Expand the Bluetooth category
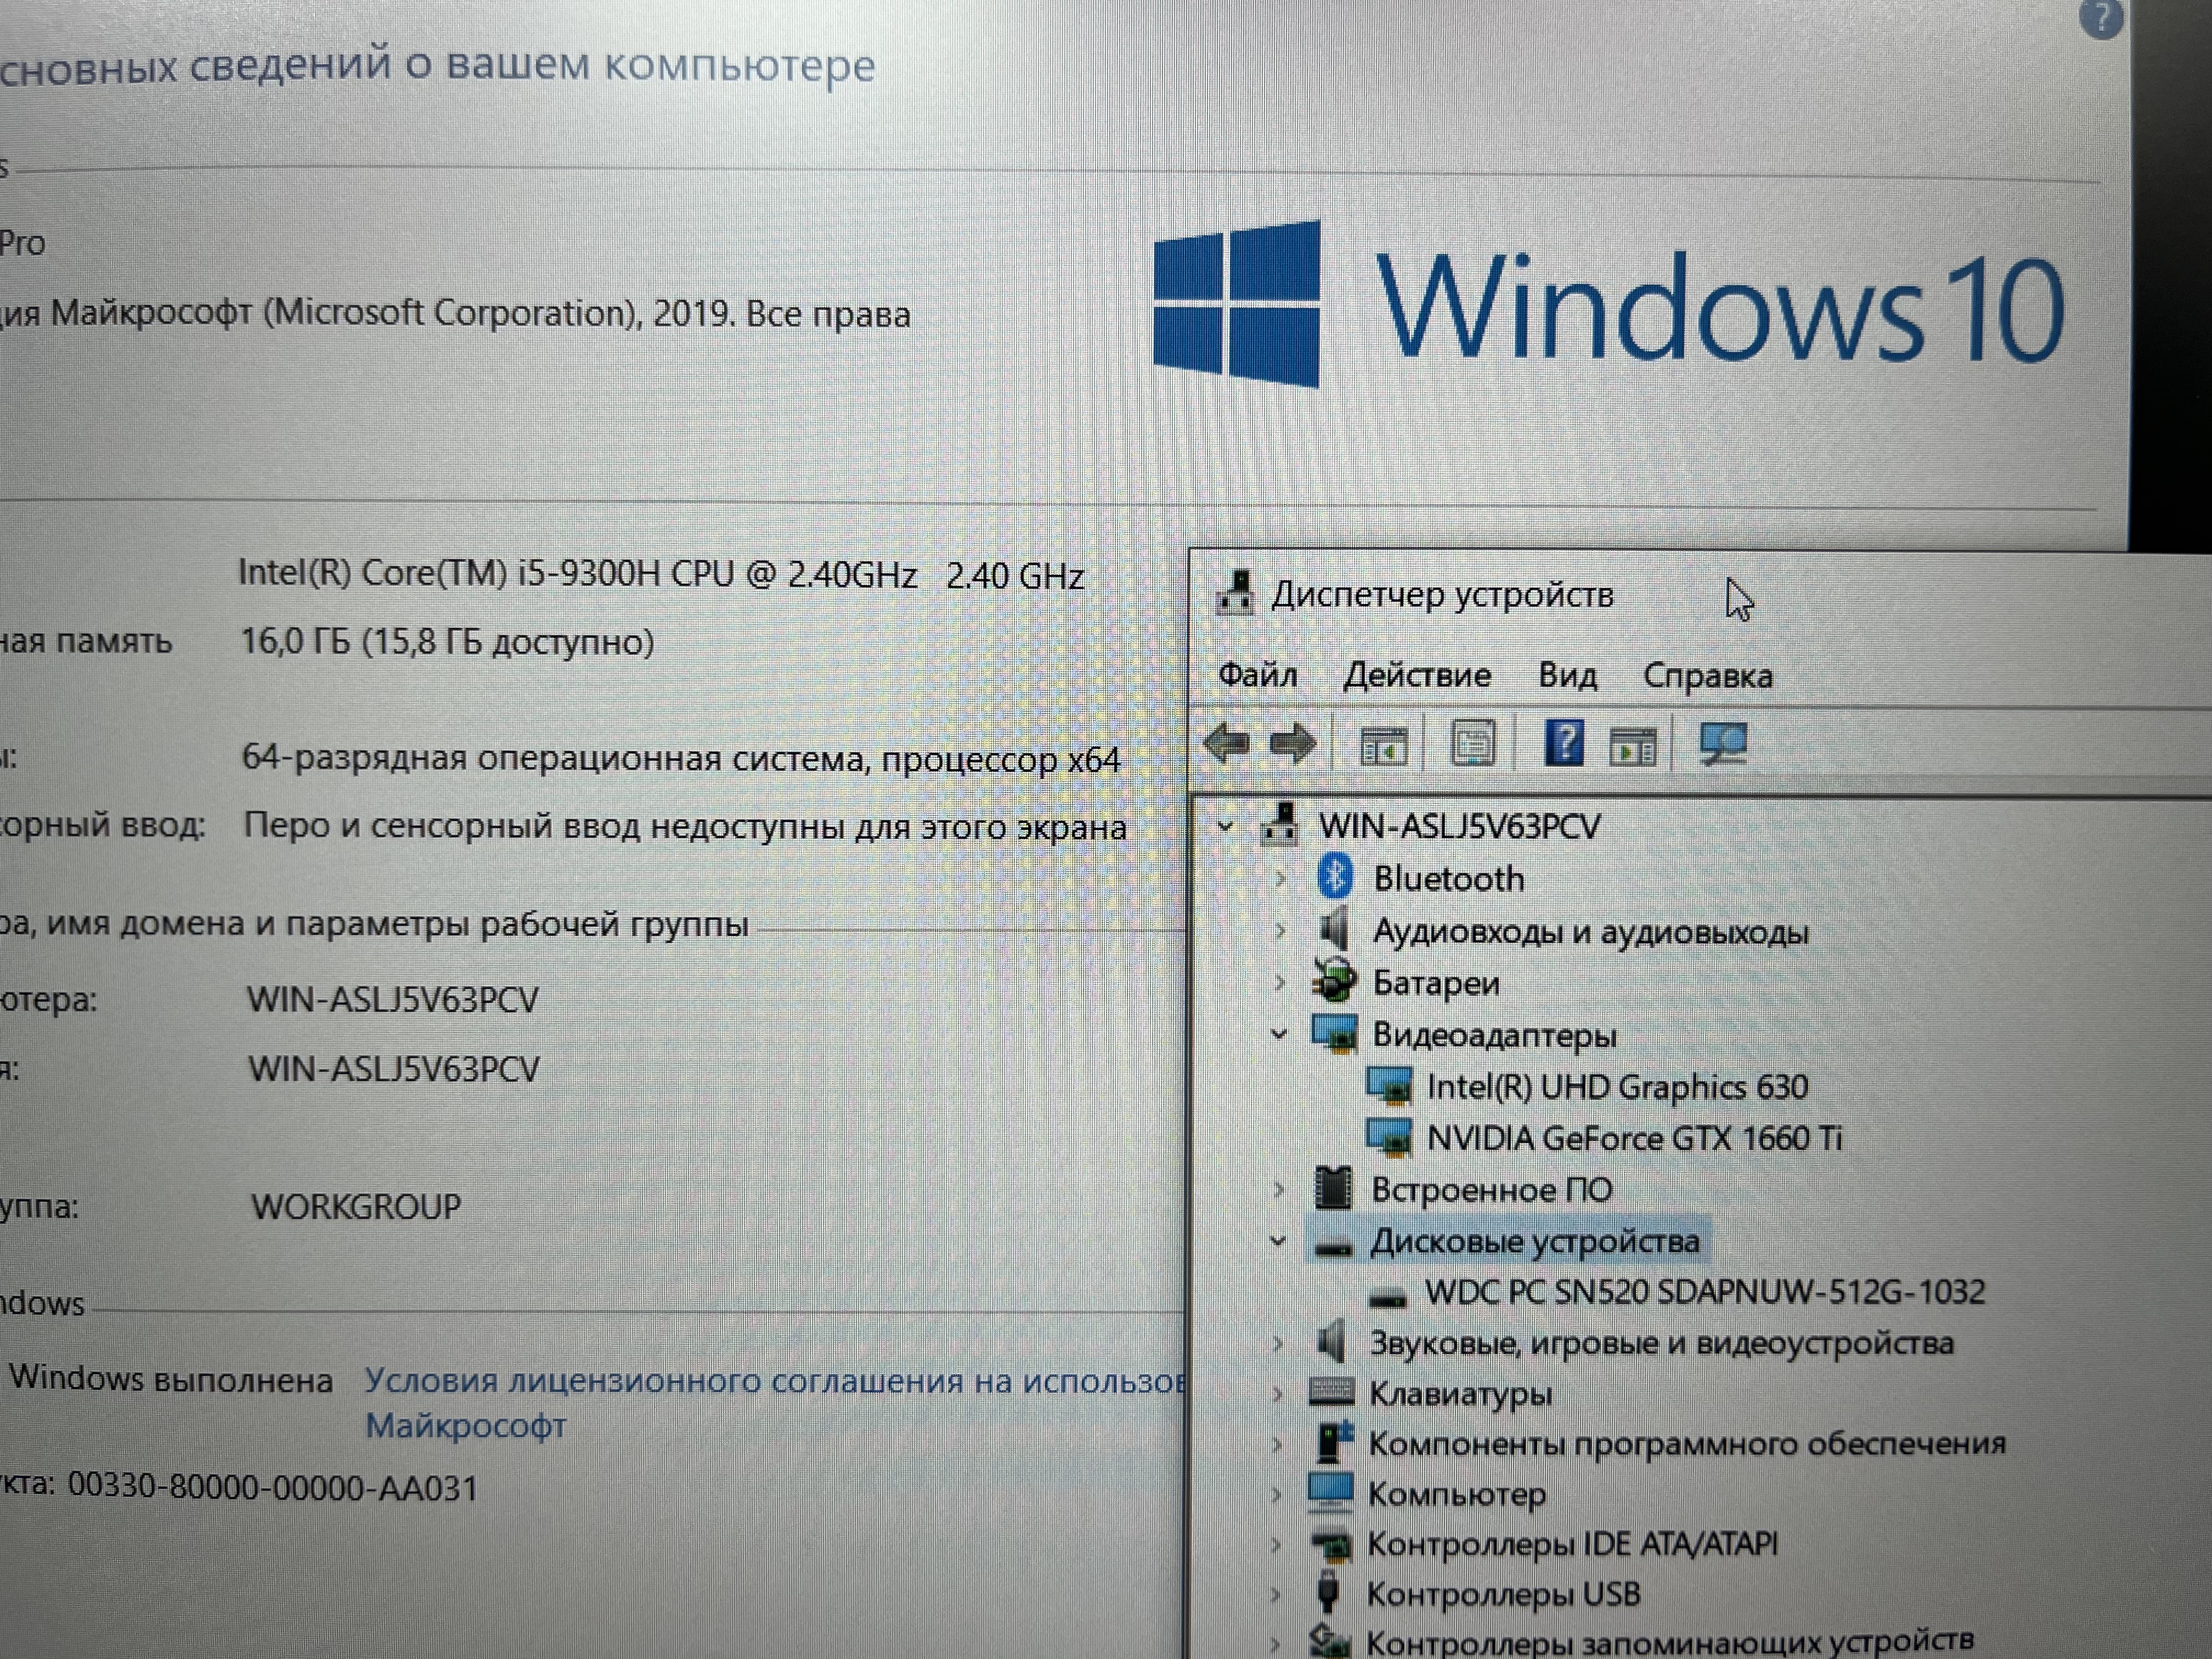 pos(1280,880)
